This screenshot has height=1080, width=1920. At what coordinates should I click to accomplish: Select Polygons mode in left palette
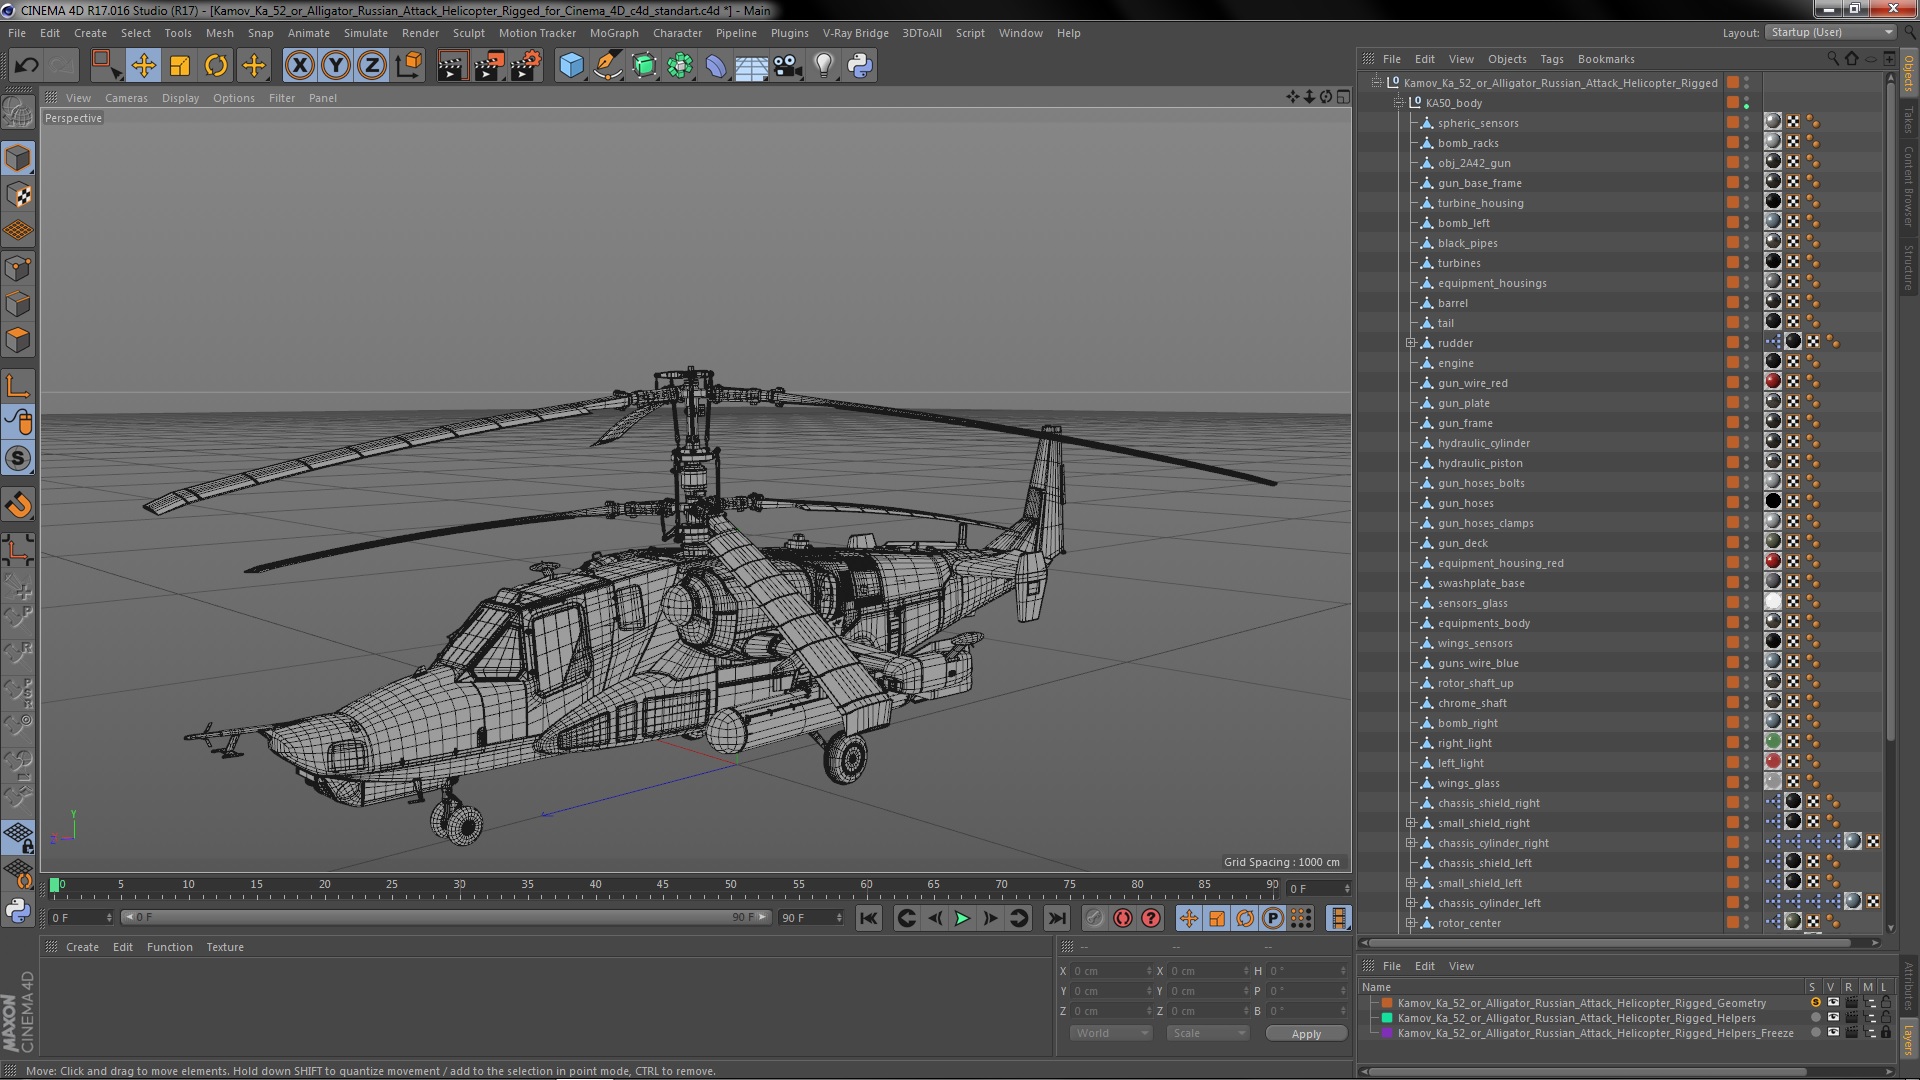pyautogui.click(x=18, y=340)
